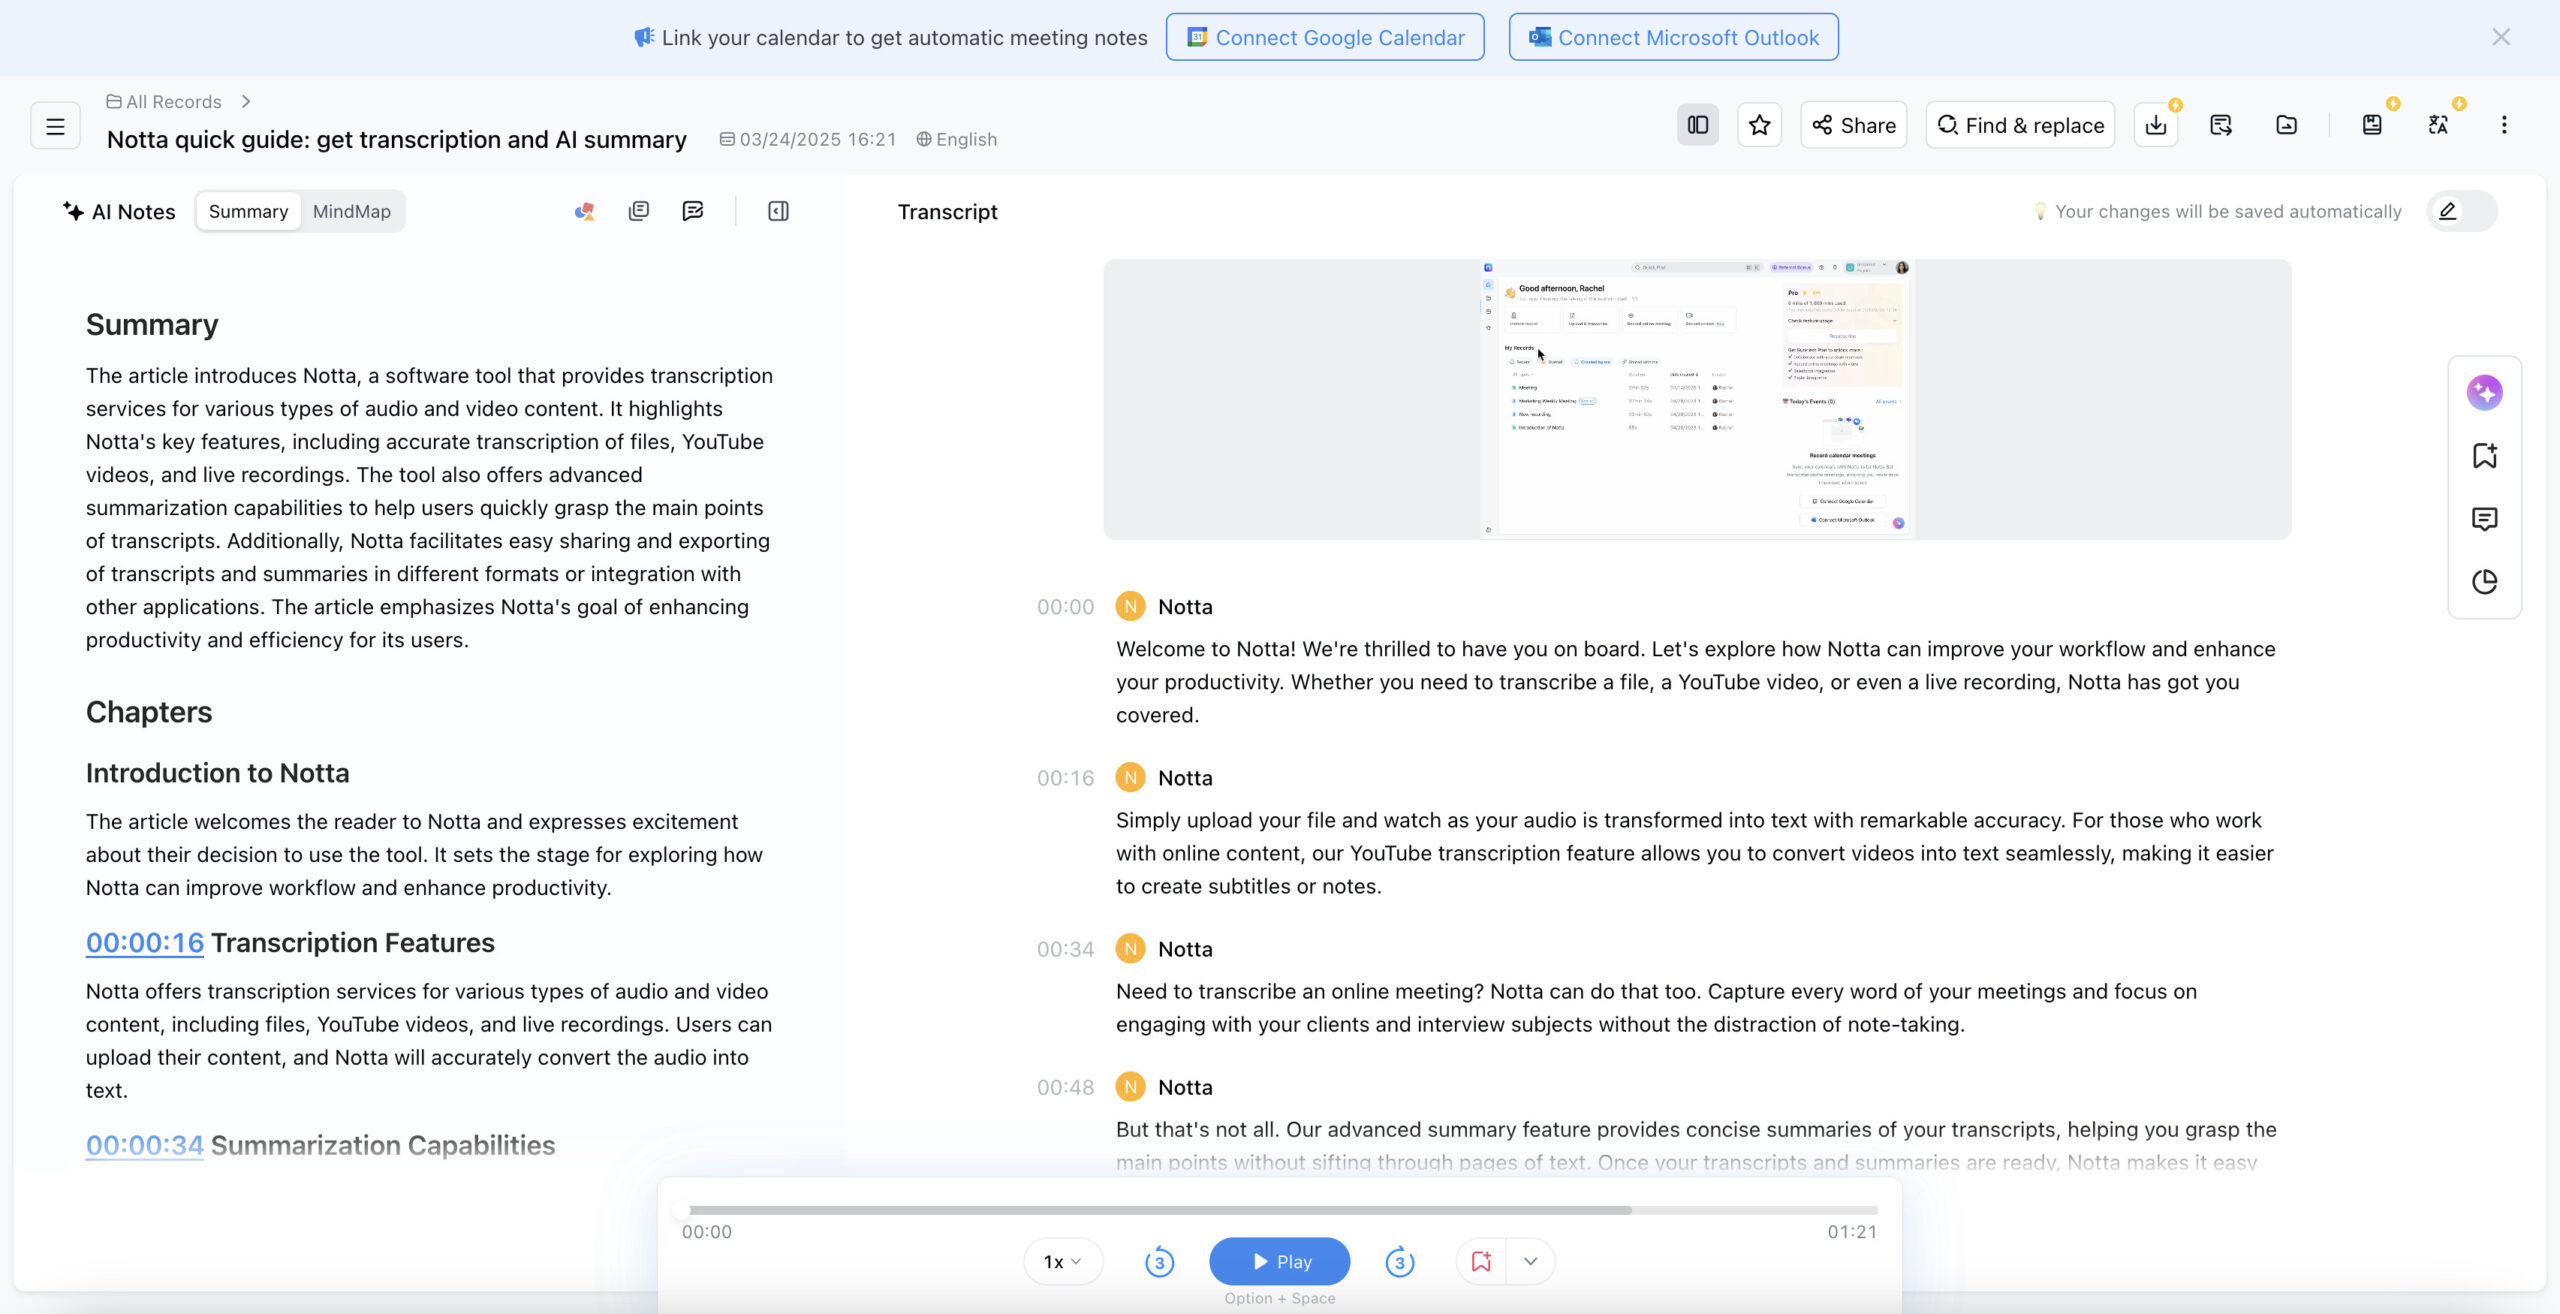Toggle the hamburger sidebar menu
2560x1314 pixels.
tap(55, 126)
